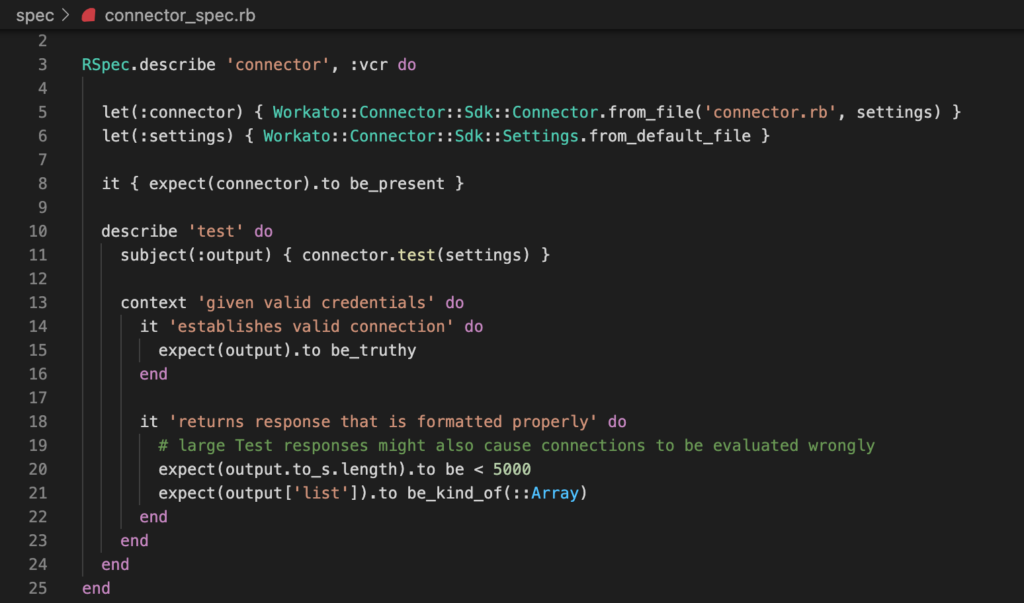The image size is (1024, 603).
Task: Click the Ruby file icon in breadcrumb
Action: [x=88, y=16]
